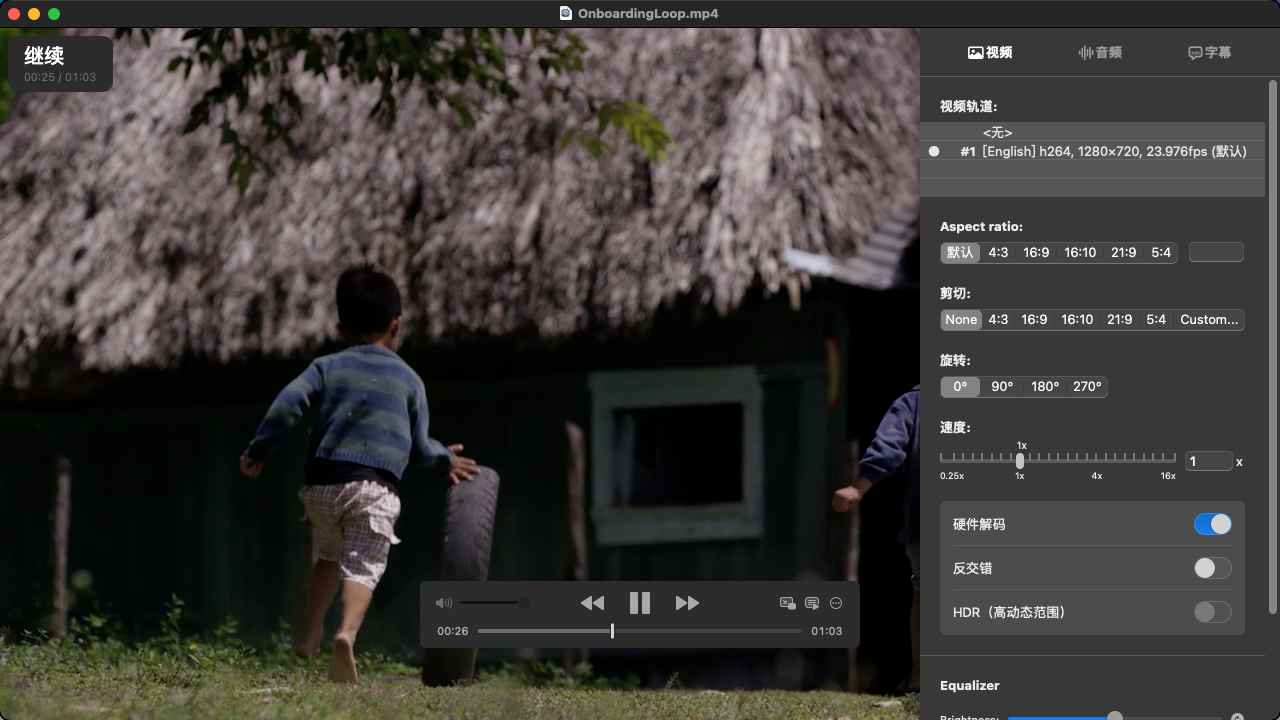1280x720 pixels.
Task: Reset brightness with the circular arrow icon
Action: pos(1237,716)
